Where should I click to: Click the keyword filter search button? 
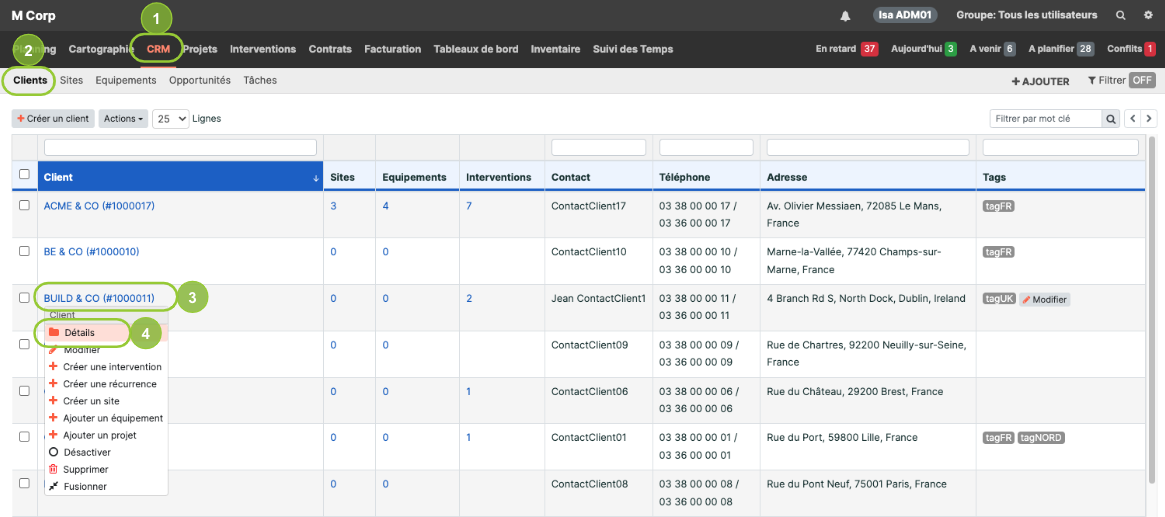[x=1111, y=118]
